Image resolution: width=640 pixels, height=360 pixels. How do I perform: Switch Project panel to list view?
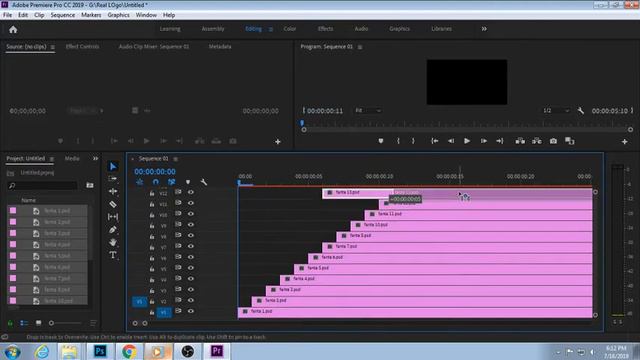[x=24, y=323]
